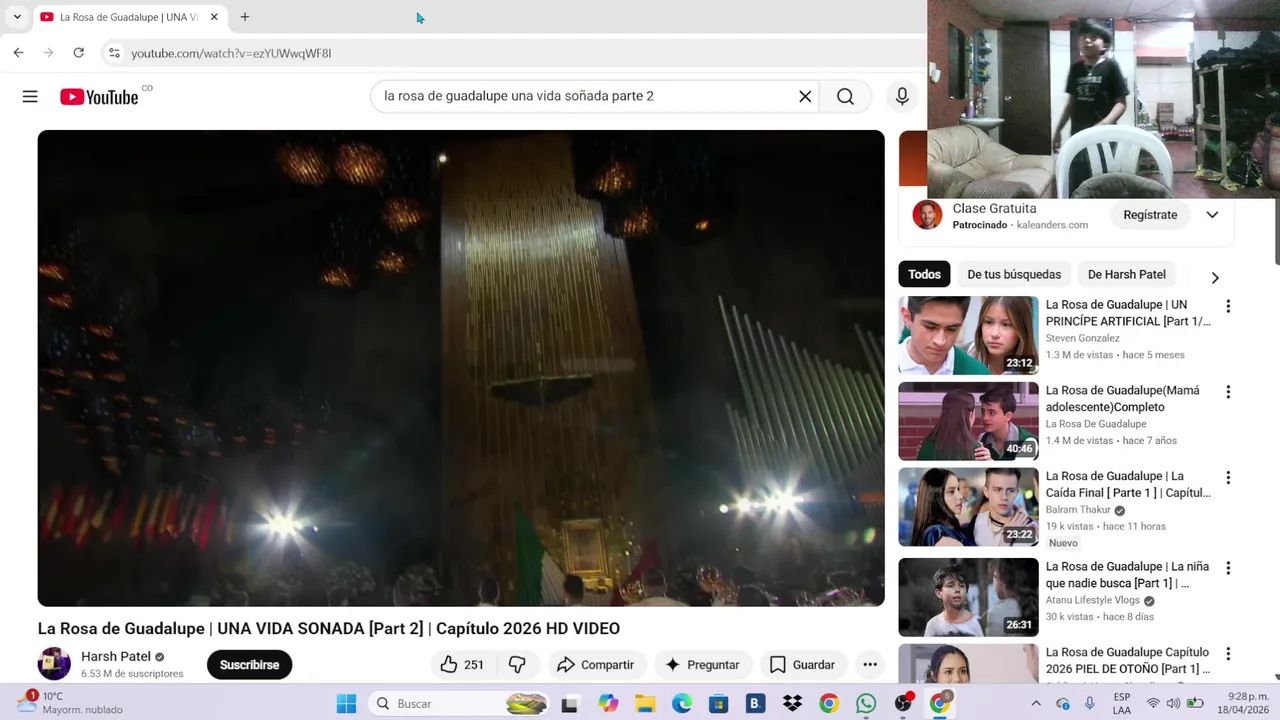Click the 'Atanu Lifestyle Vlogs' channel name

tap(1093, 600)
